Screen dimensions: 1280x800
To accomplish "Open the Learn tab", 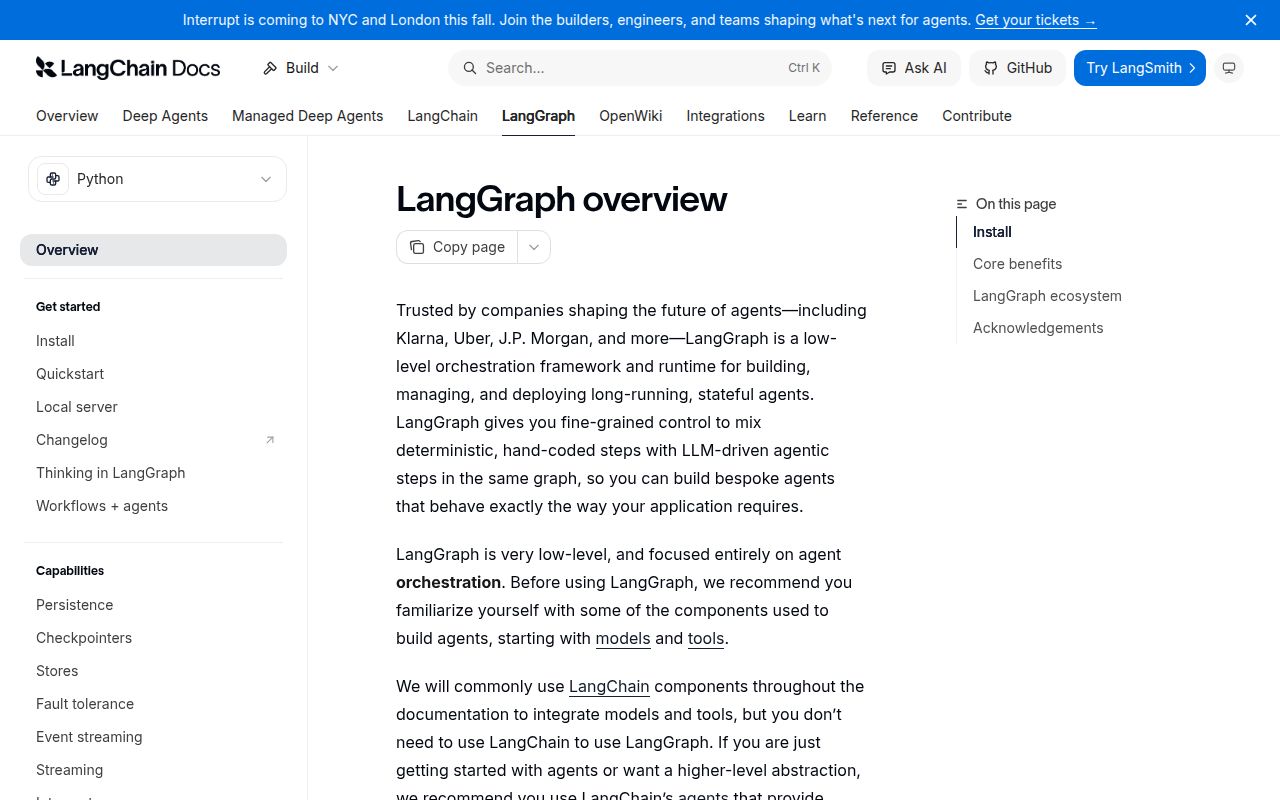I will pyautogui.click(x=807, y=116).
